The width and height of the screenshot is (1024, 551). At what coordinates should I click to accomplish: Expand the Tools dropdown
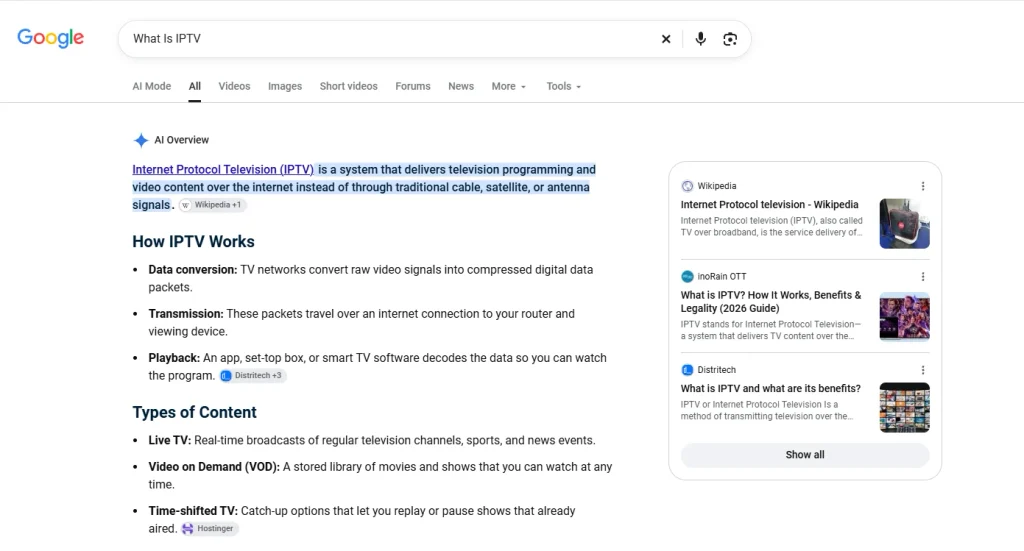tap(564, 86)
